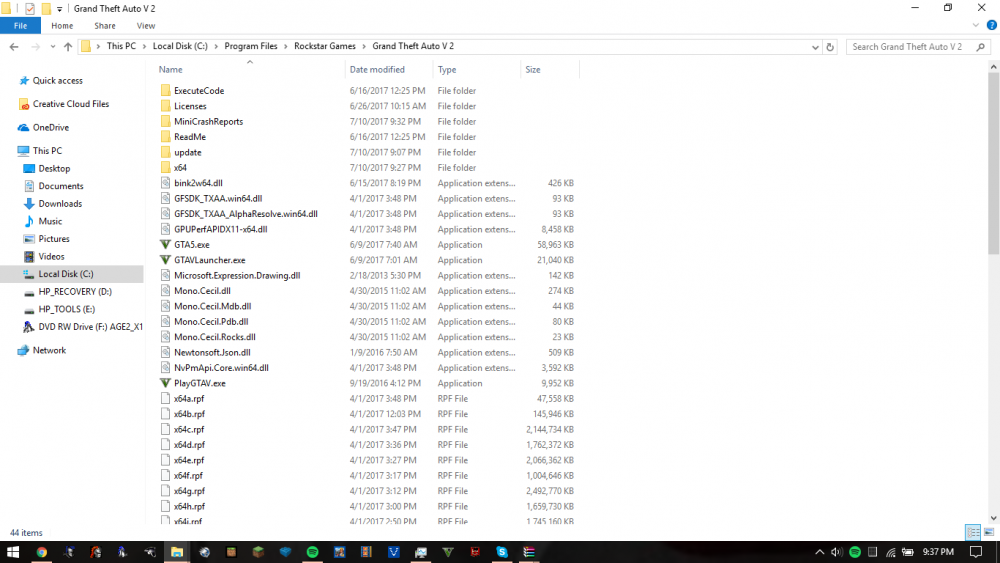Open Spotify from the taskbar

coord(312,552)
